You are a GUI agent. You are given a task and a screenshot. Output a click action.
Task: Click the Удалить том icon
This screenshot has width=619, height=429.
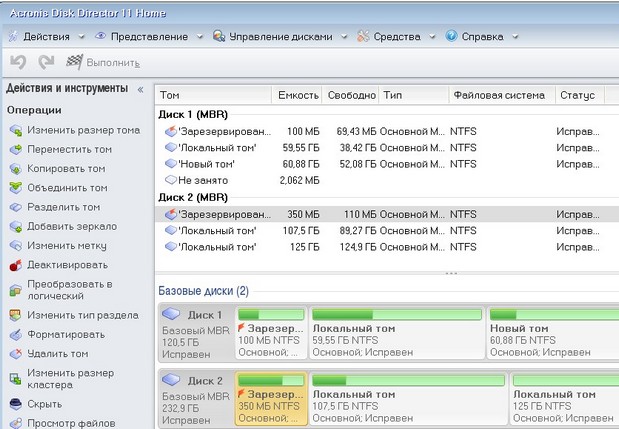tap(16, 354)
